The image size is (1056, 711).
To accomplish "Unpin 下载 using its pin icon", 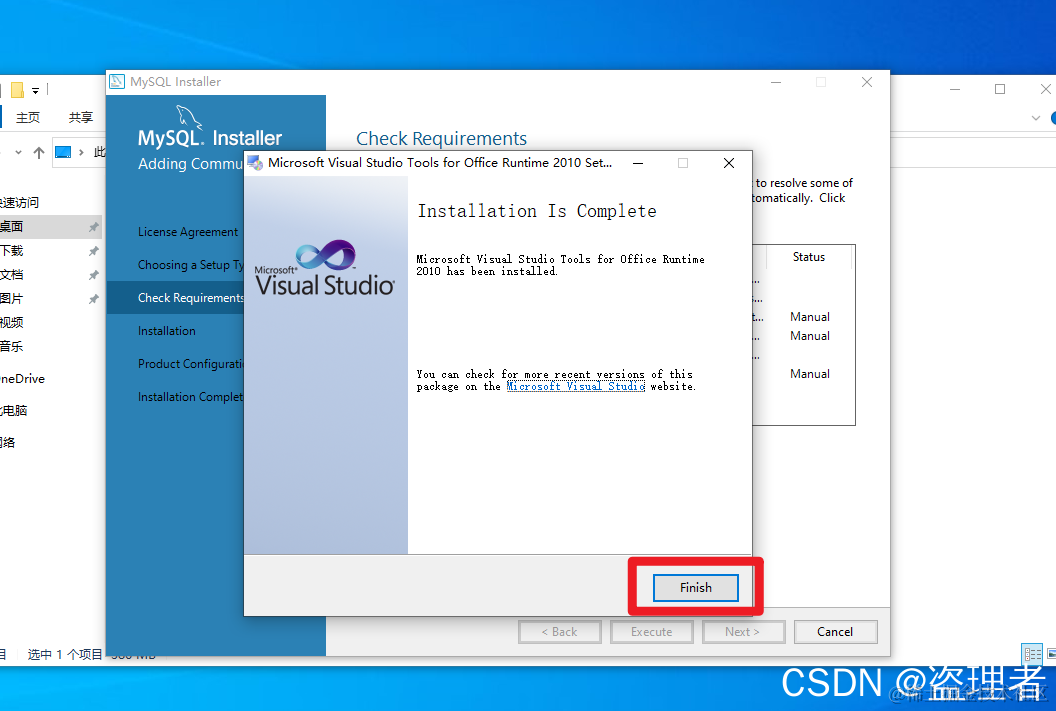I will tap(94, 251).
